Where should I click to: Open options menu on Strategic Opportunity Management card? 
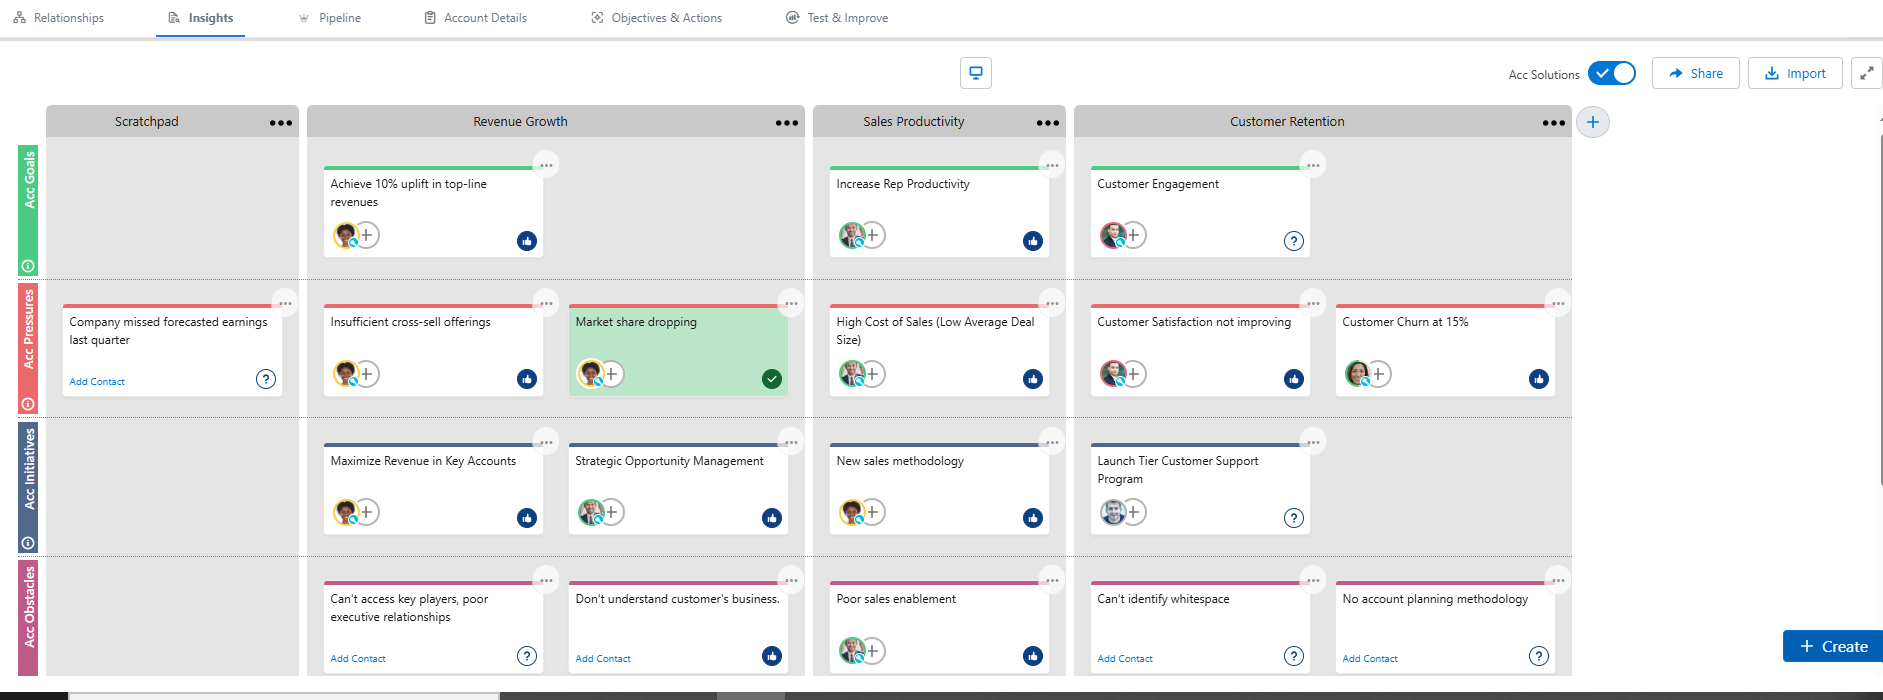pyautogui.click(x=791, y=442)
